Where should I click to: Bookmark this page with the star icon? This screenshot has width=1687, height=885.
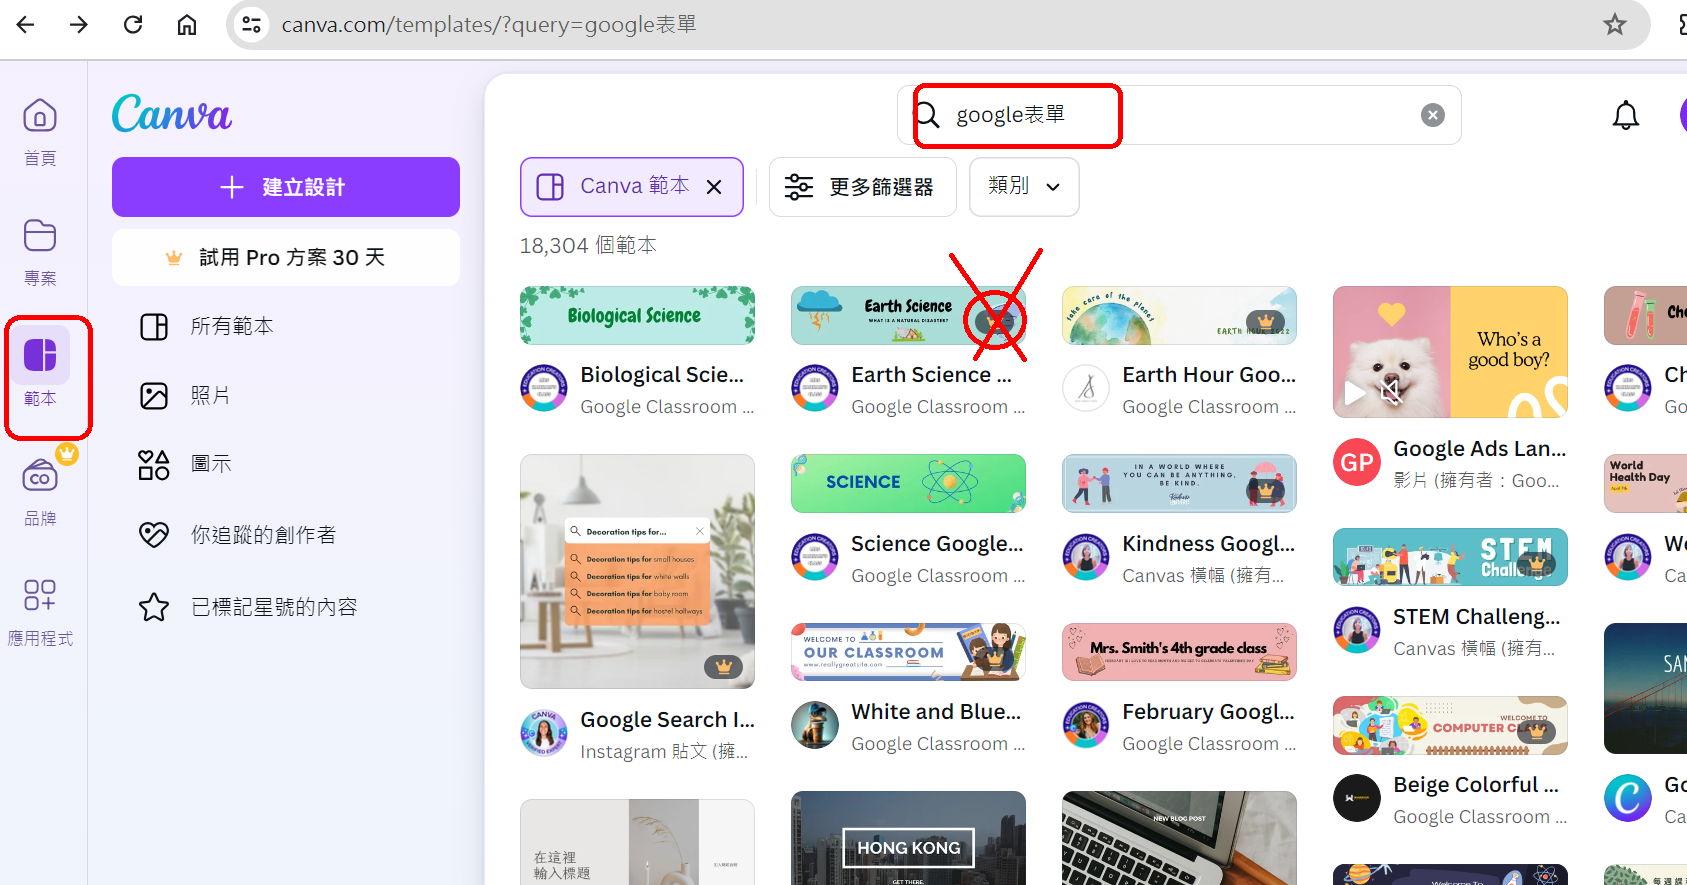[x=1614, y=25]
